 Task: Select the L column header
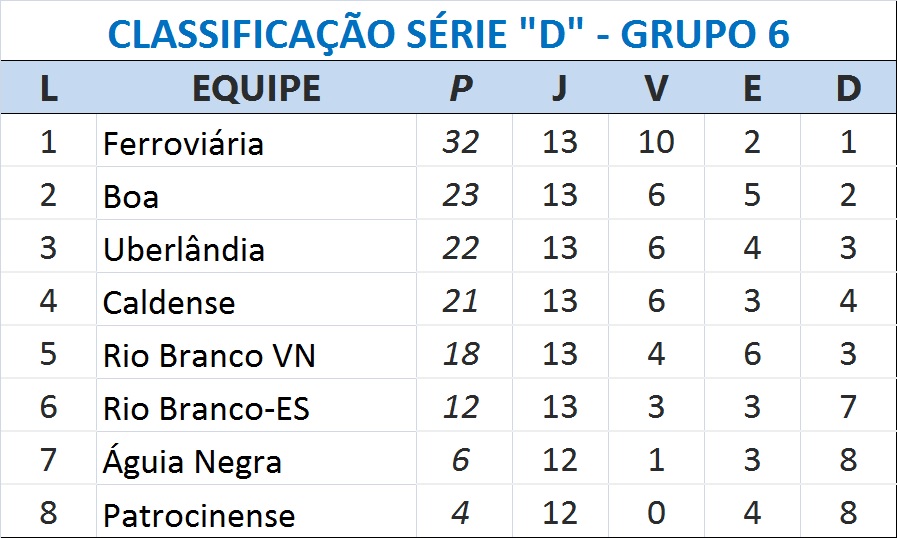coord(48,89)
